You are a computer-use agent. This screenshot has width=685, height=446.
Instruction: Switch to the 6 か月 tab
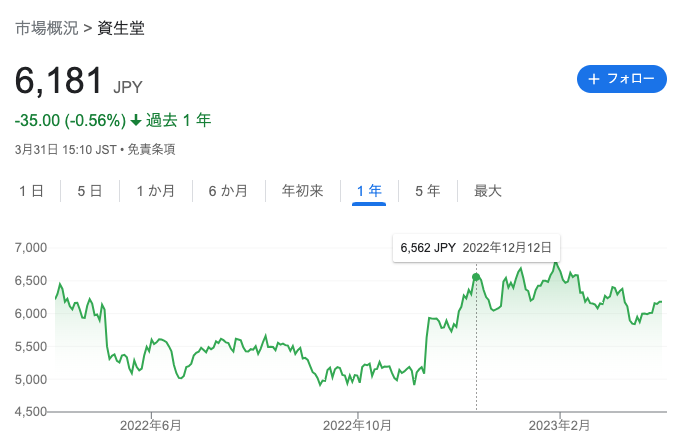click(228, 191)
